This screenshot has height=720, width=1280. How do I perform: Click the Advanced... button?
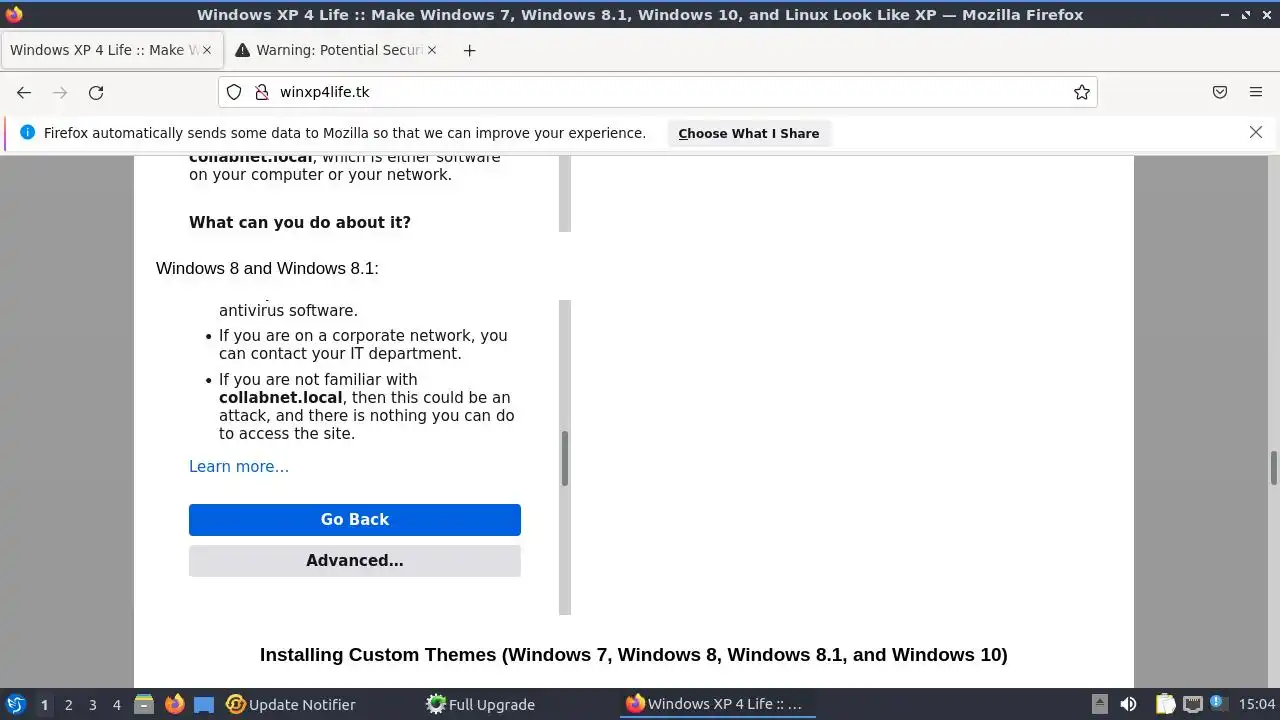[355, 561]
